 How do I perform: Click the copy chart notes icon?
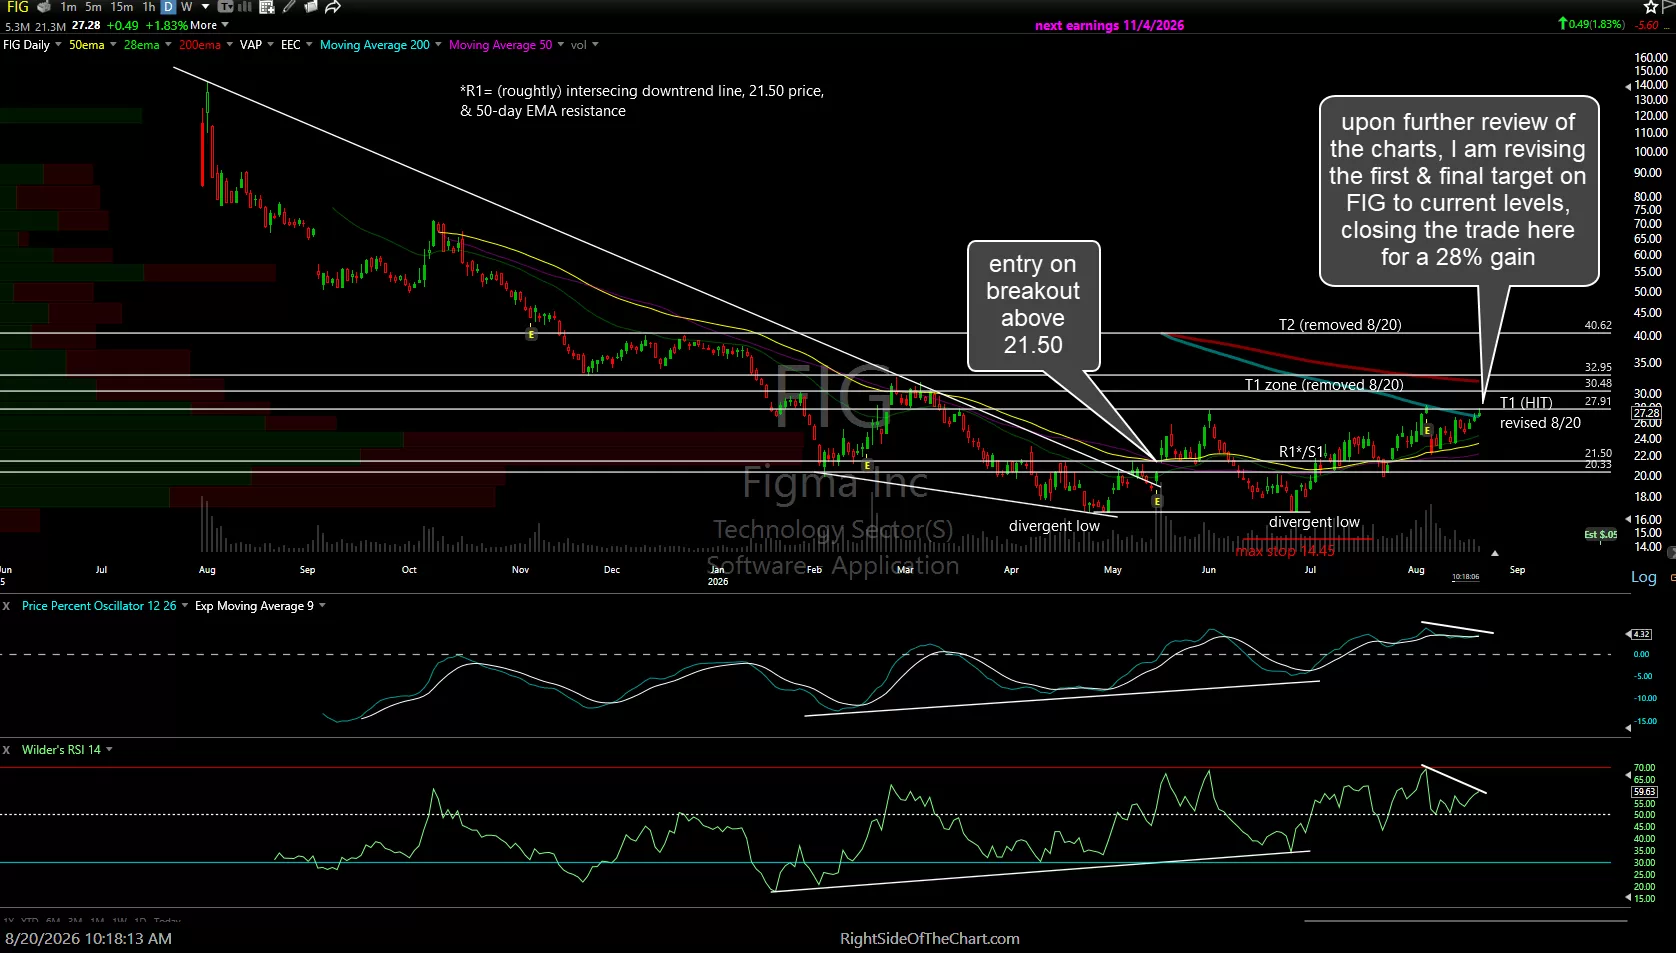coord(311,7)
